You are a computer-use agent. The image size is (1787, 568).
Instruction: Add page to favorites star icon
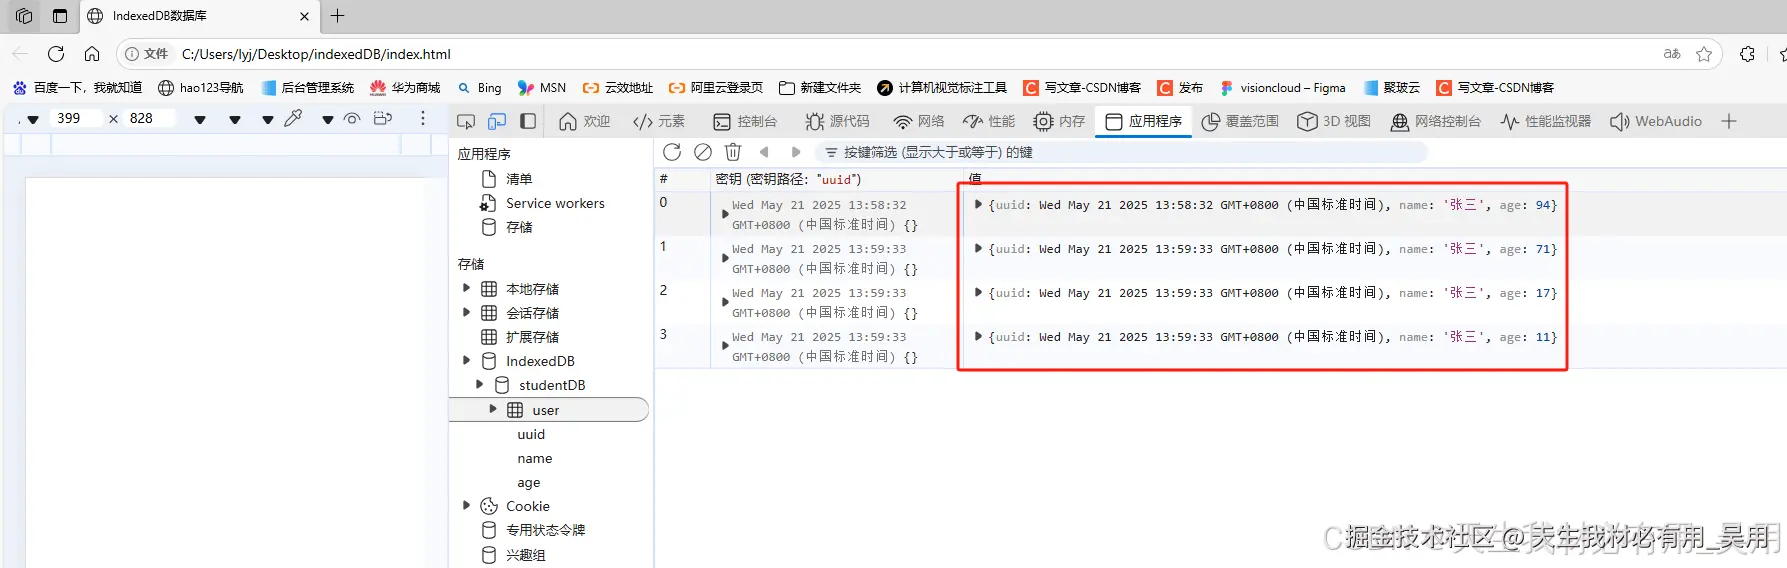[1704, 54]
